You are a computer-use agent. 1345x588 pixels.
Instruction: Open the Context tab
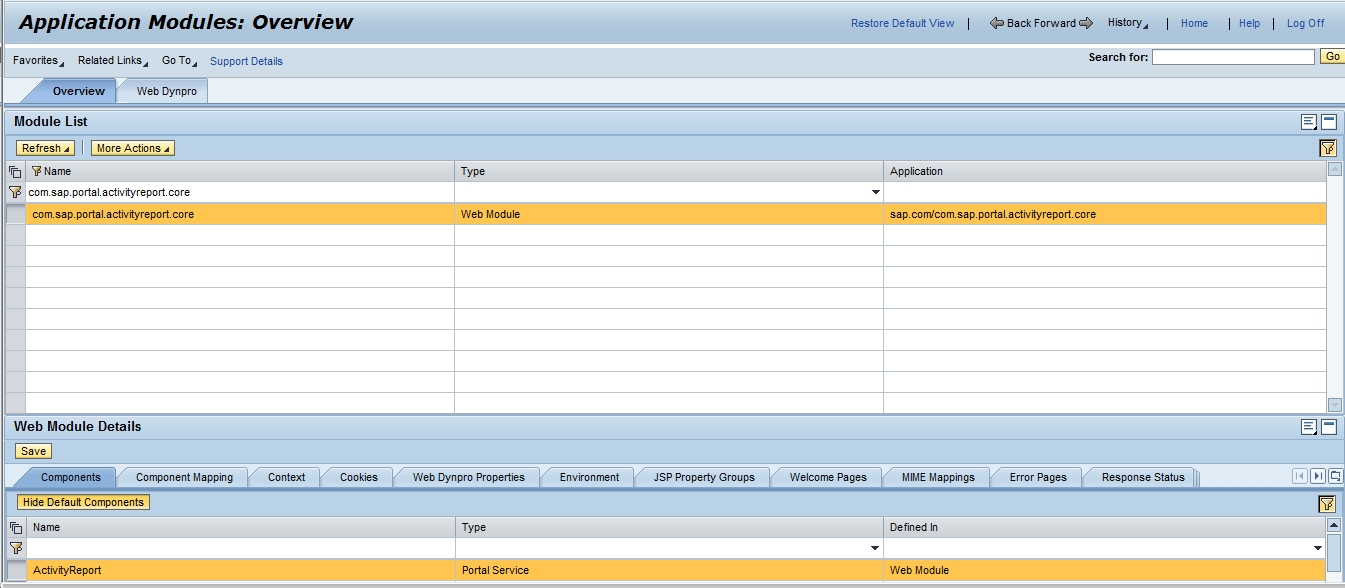pyautogui.click(x=286, y=477)
